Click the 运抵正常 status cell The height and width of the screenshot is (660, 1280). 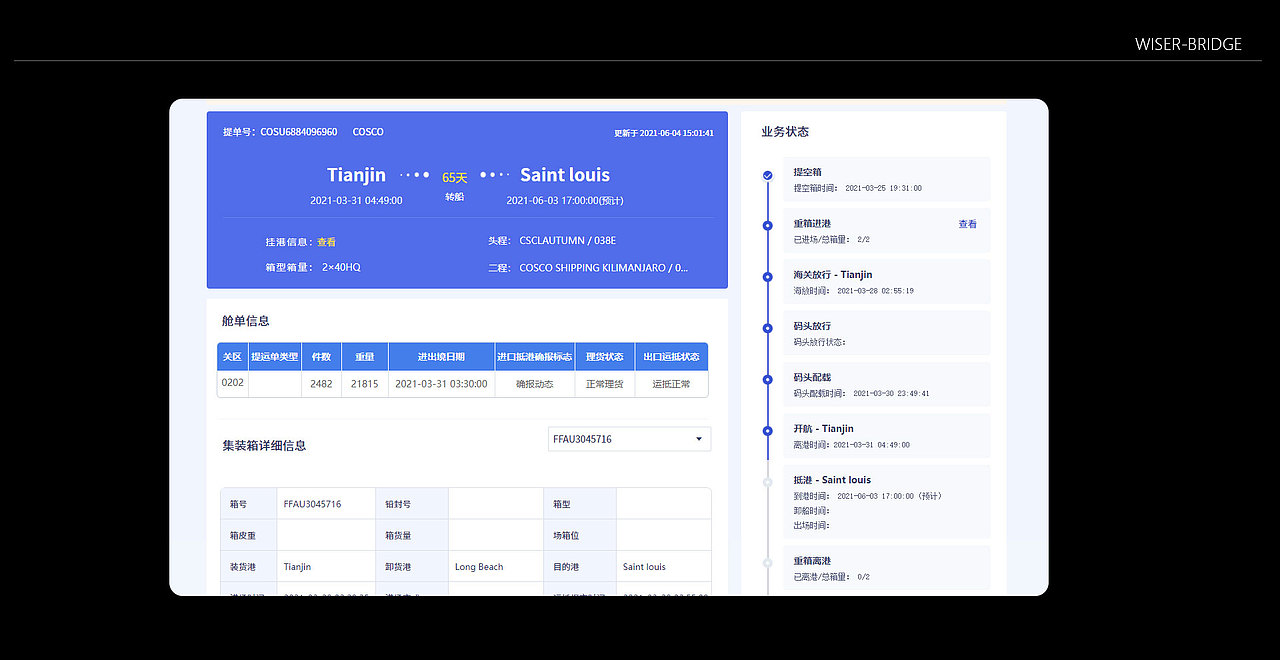[x=671, y=384]
